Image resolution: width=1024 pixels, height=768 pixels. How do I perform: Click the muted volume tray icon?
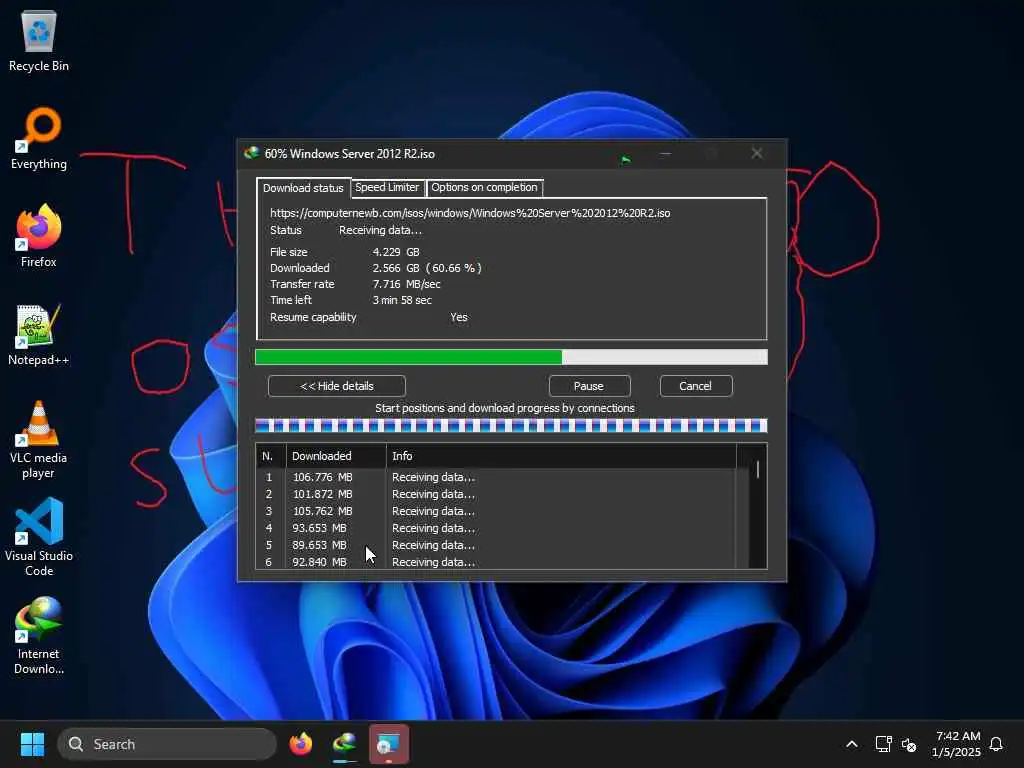pyautogui.click(x=908, y=744)
